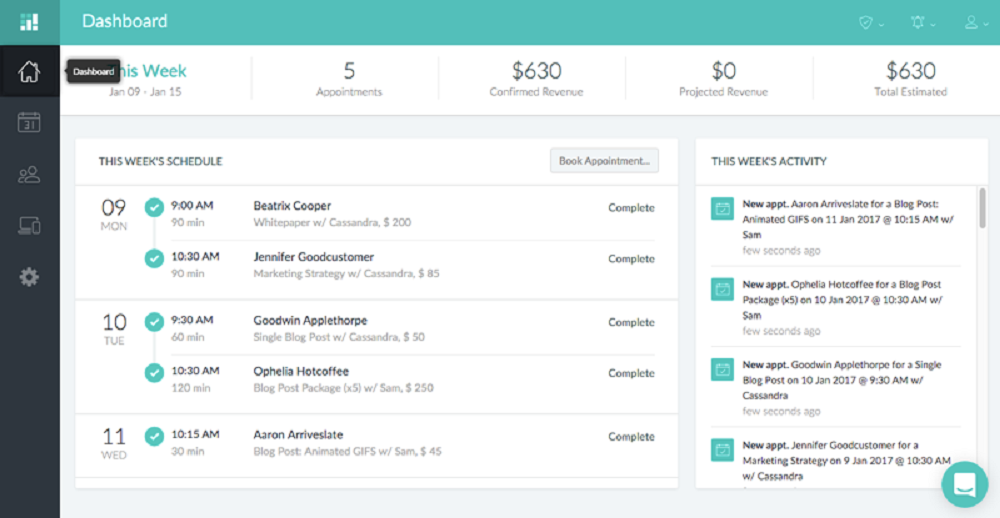Click the This Week's Activity scrollbar

pos(982,208)
